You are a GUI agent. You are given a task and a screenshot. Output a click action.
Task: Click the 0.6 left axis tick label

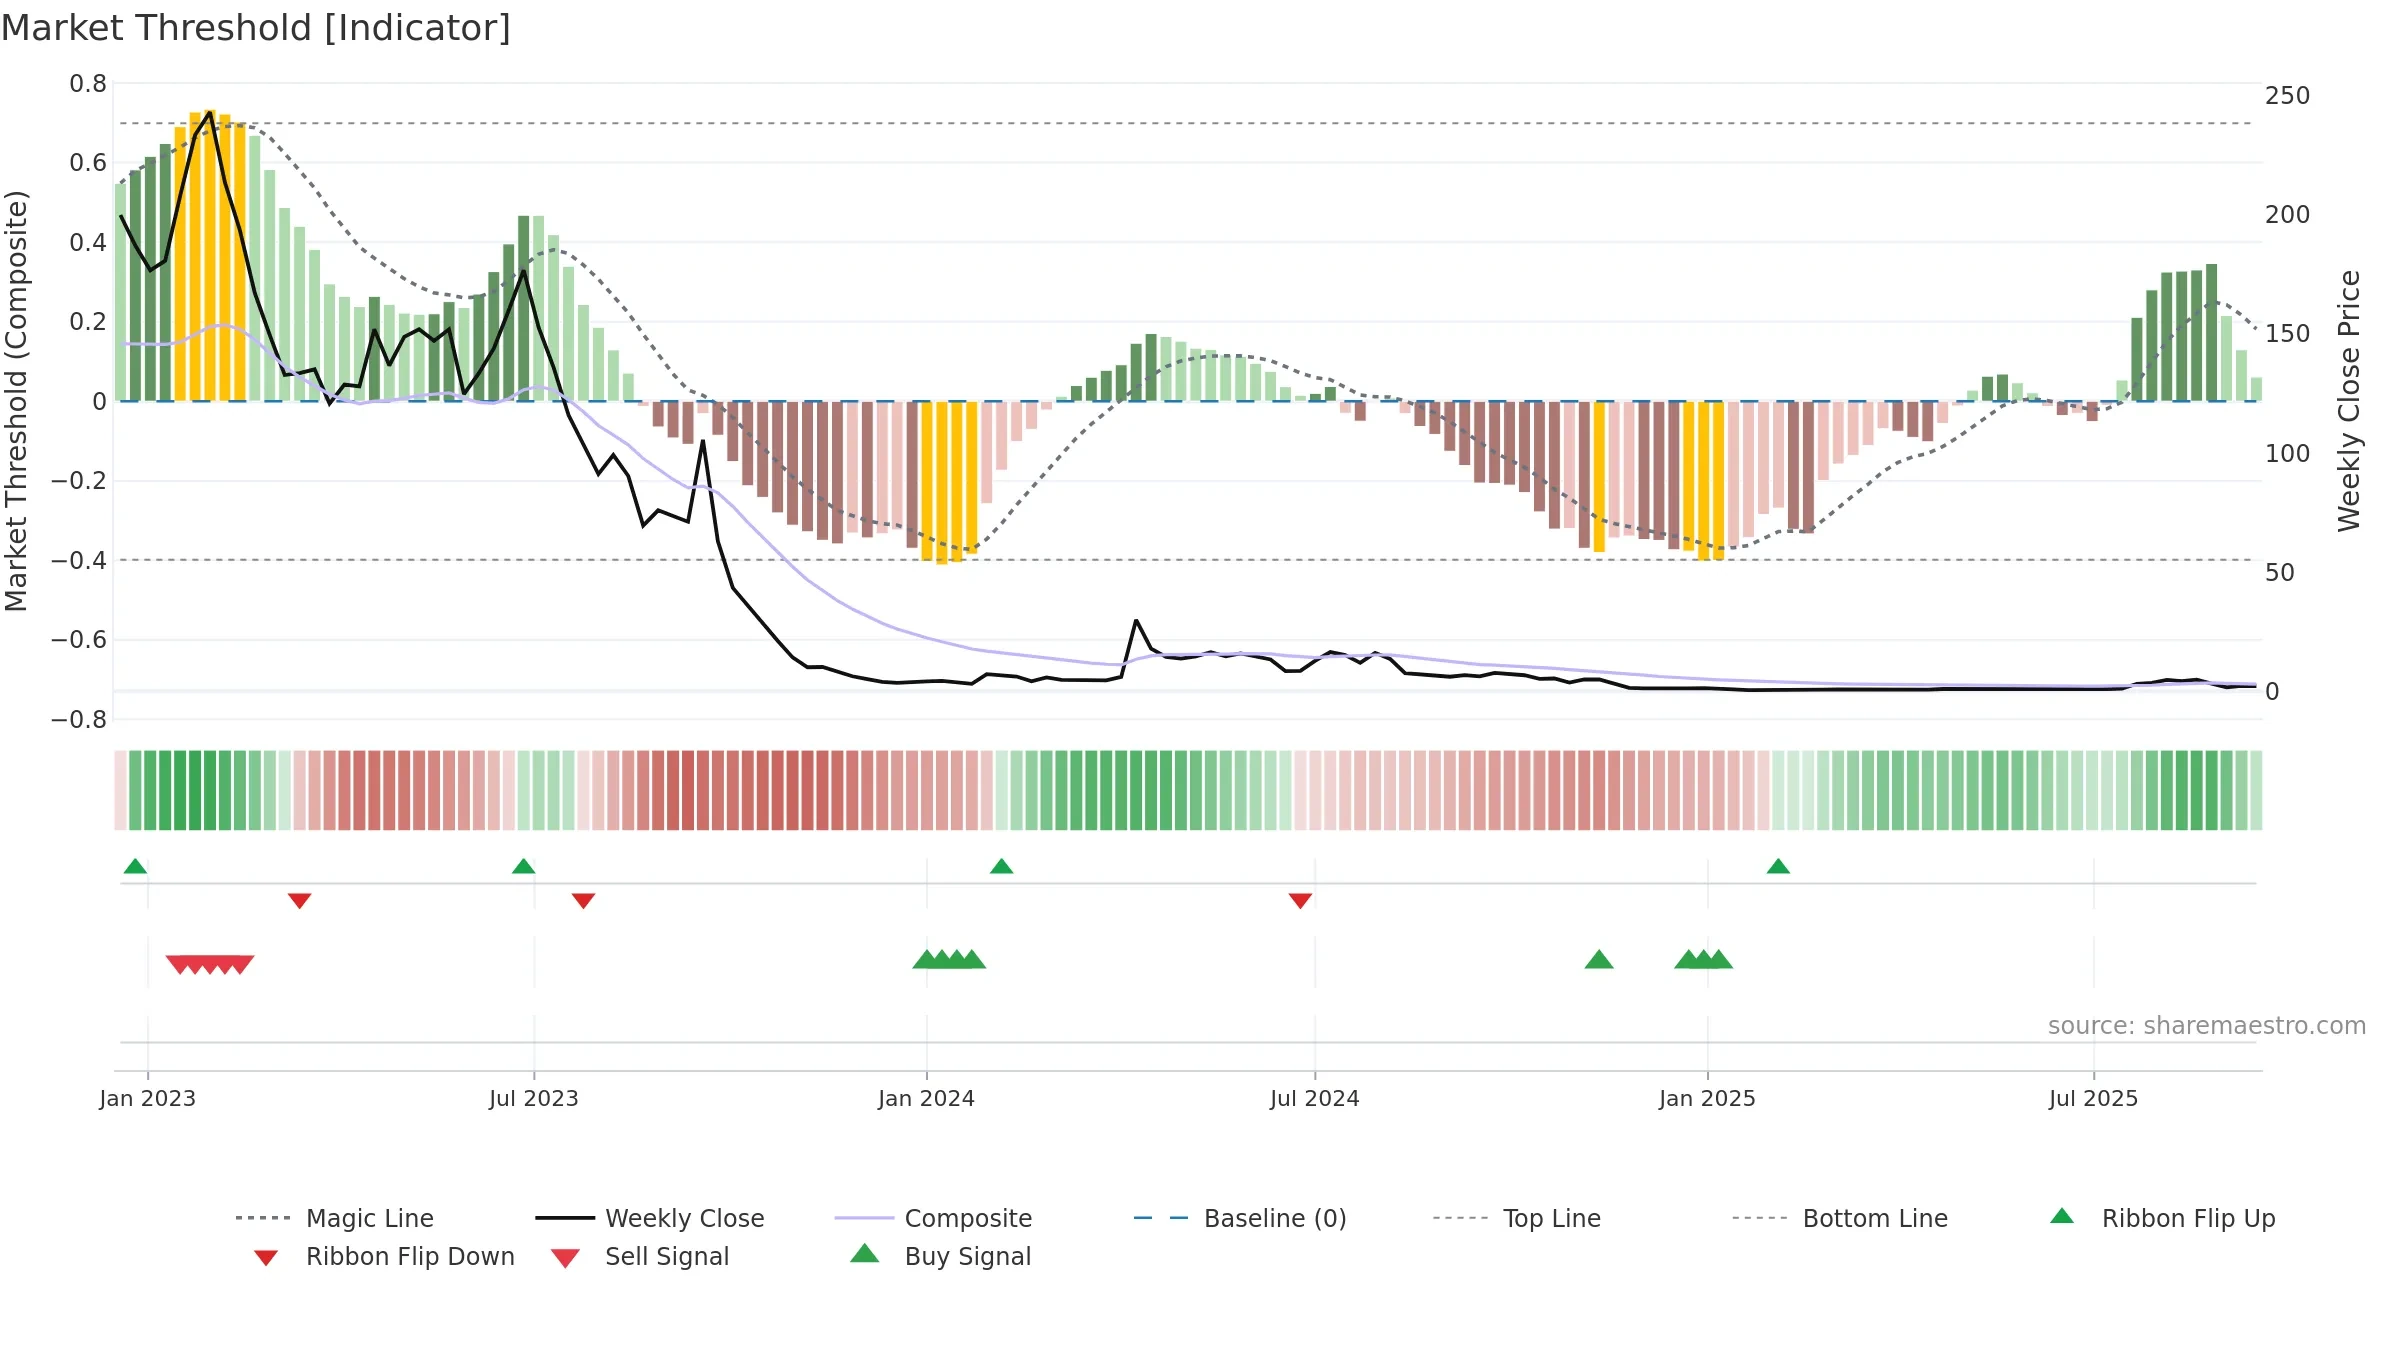[x=88, y=163]
